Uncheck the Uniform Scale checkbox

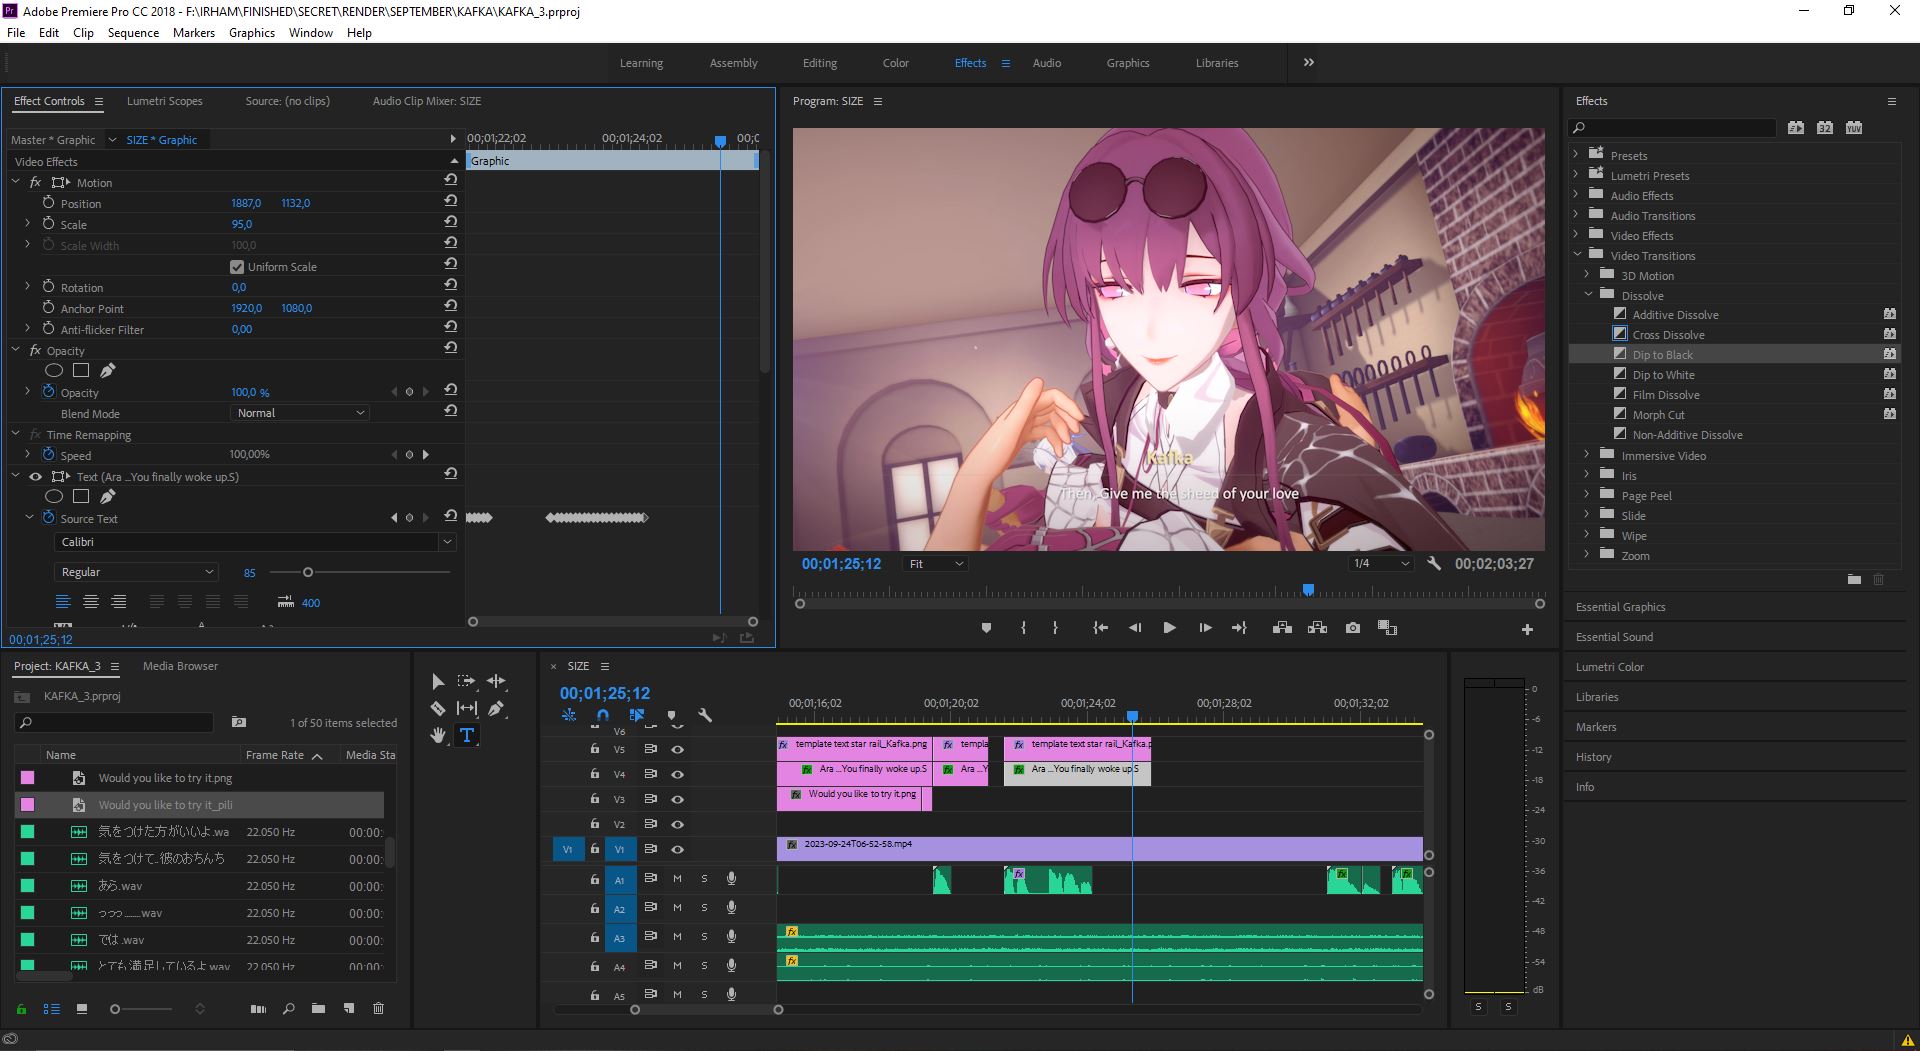pyautogui.click(x=237, y=267)
